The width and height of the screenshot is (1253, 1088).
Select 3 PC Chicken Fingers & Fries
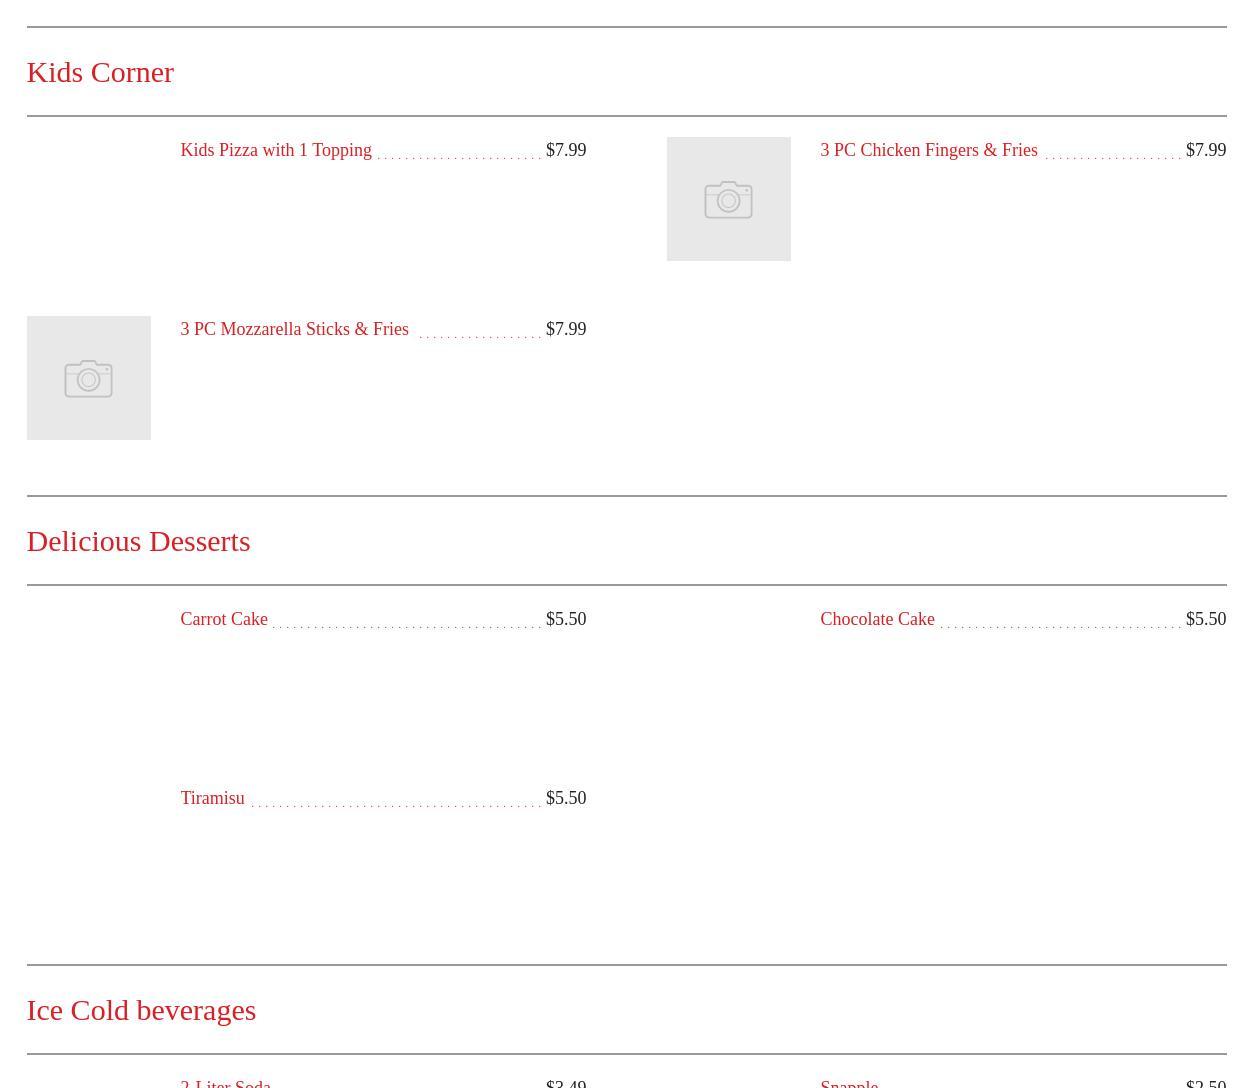tap(928, 150)
